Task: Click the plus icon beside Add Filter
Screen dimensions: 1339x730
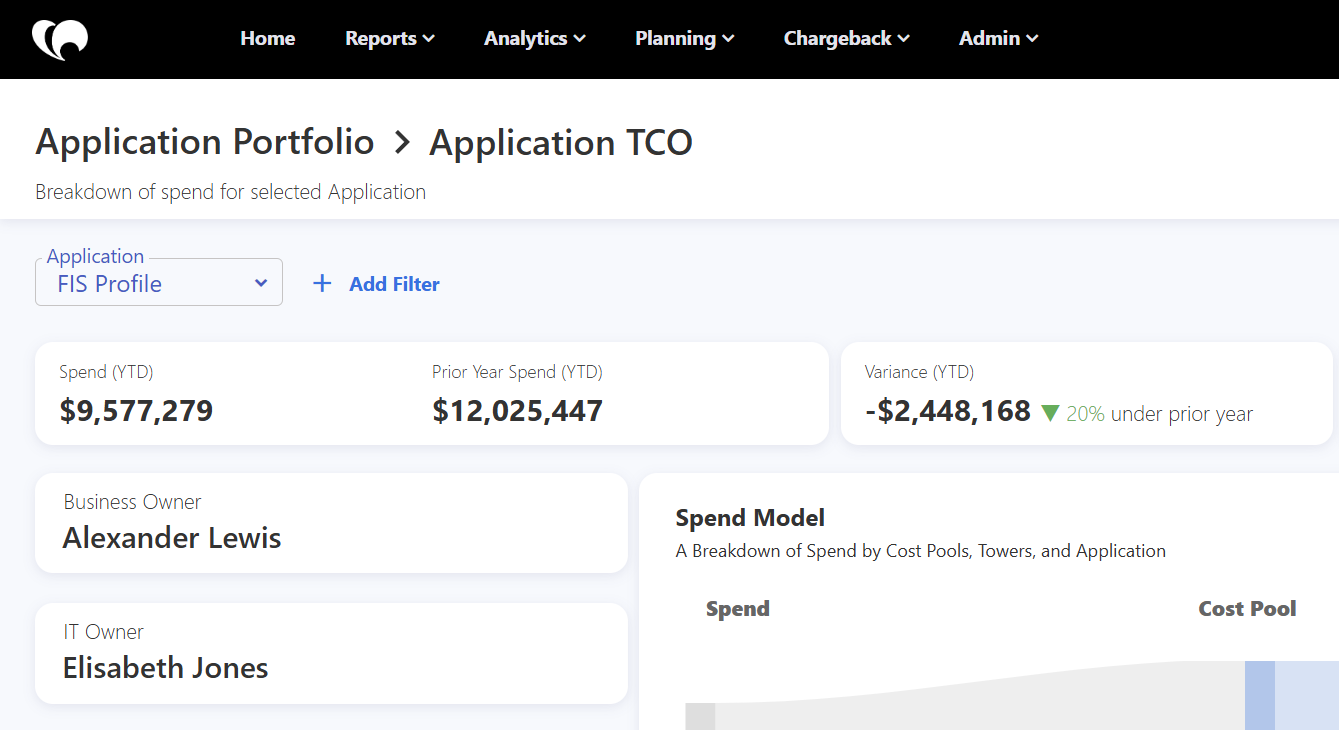Action: tap(322, 284)
